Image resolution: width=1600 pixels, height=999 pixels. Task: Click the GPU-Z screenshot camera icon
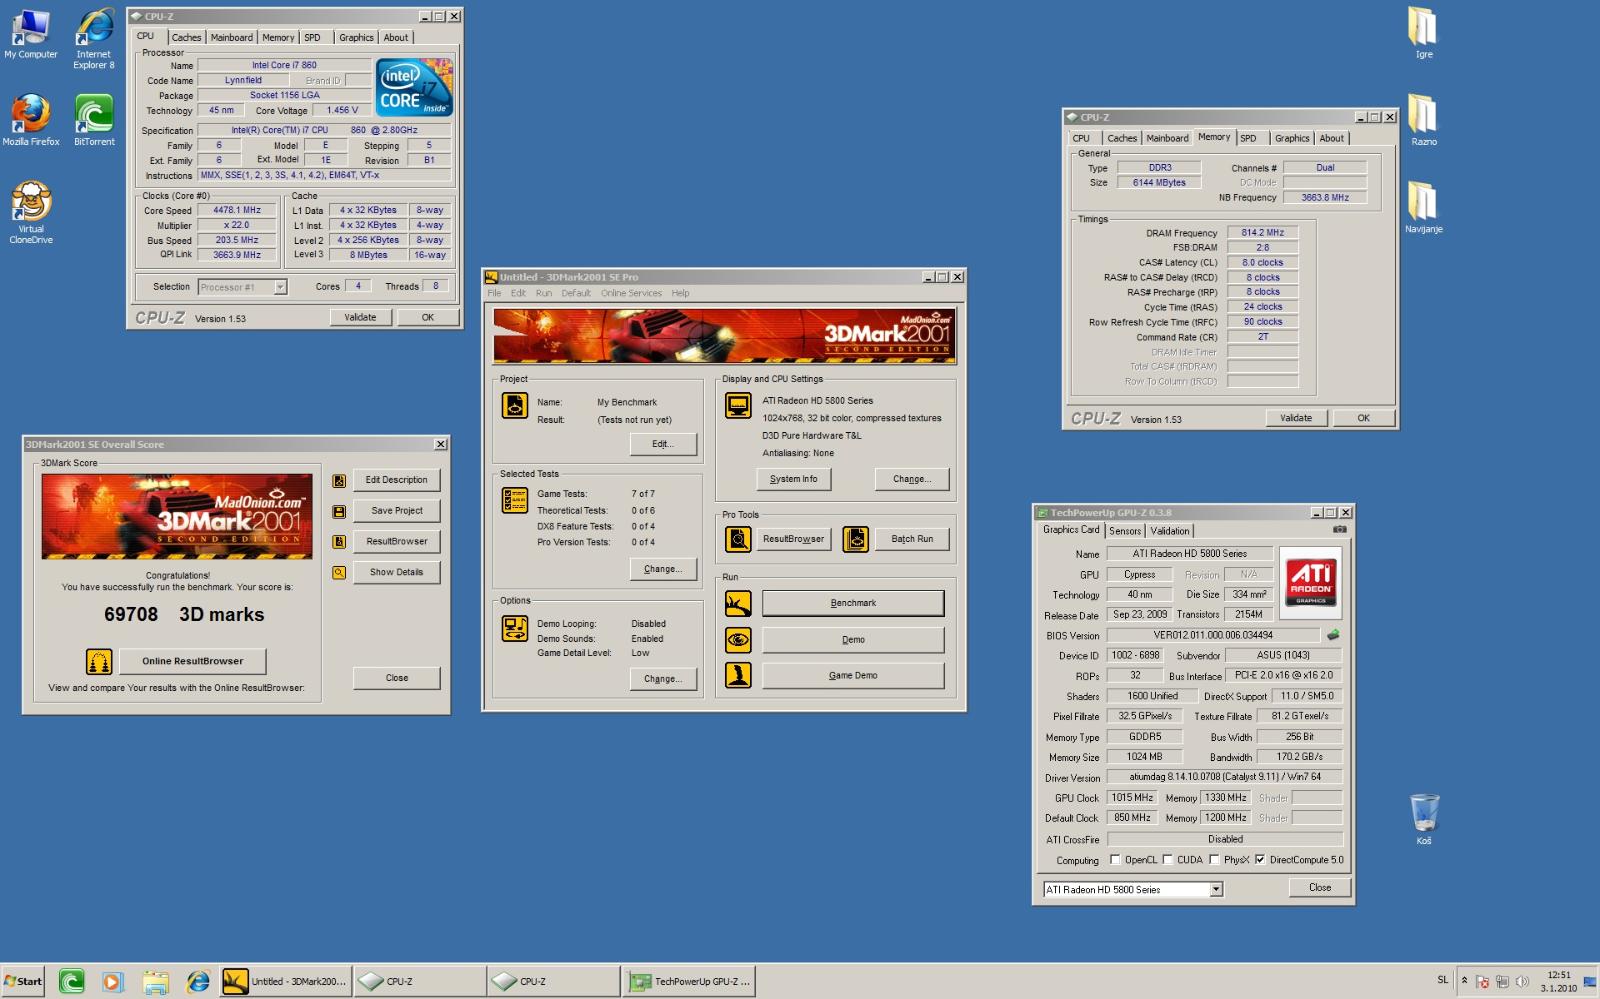click(x=1339, y=530)
